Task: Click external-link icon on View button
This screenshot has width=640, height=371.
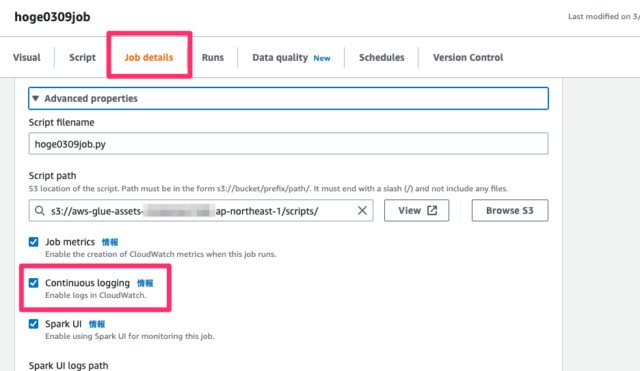Action: 432,211
